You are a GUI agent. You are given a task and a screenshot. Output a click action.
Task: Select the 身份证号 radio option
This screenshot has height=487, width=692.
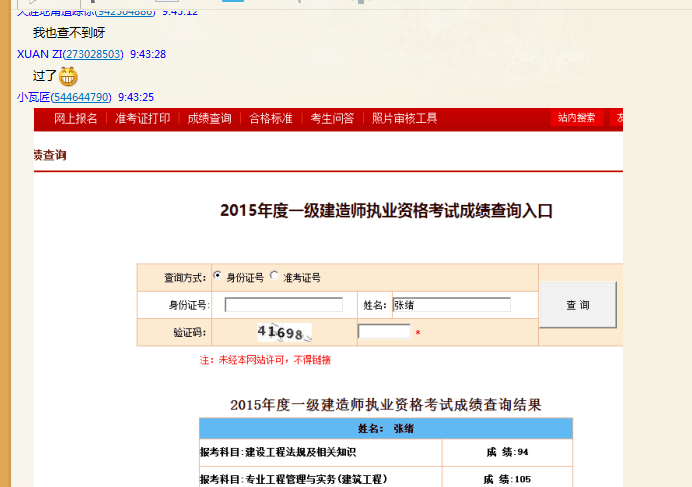tap(218, 276)
